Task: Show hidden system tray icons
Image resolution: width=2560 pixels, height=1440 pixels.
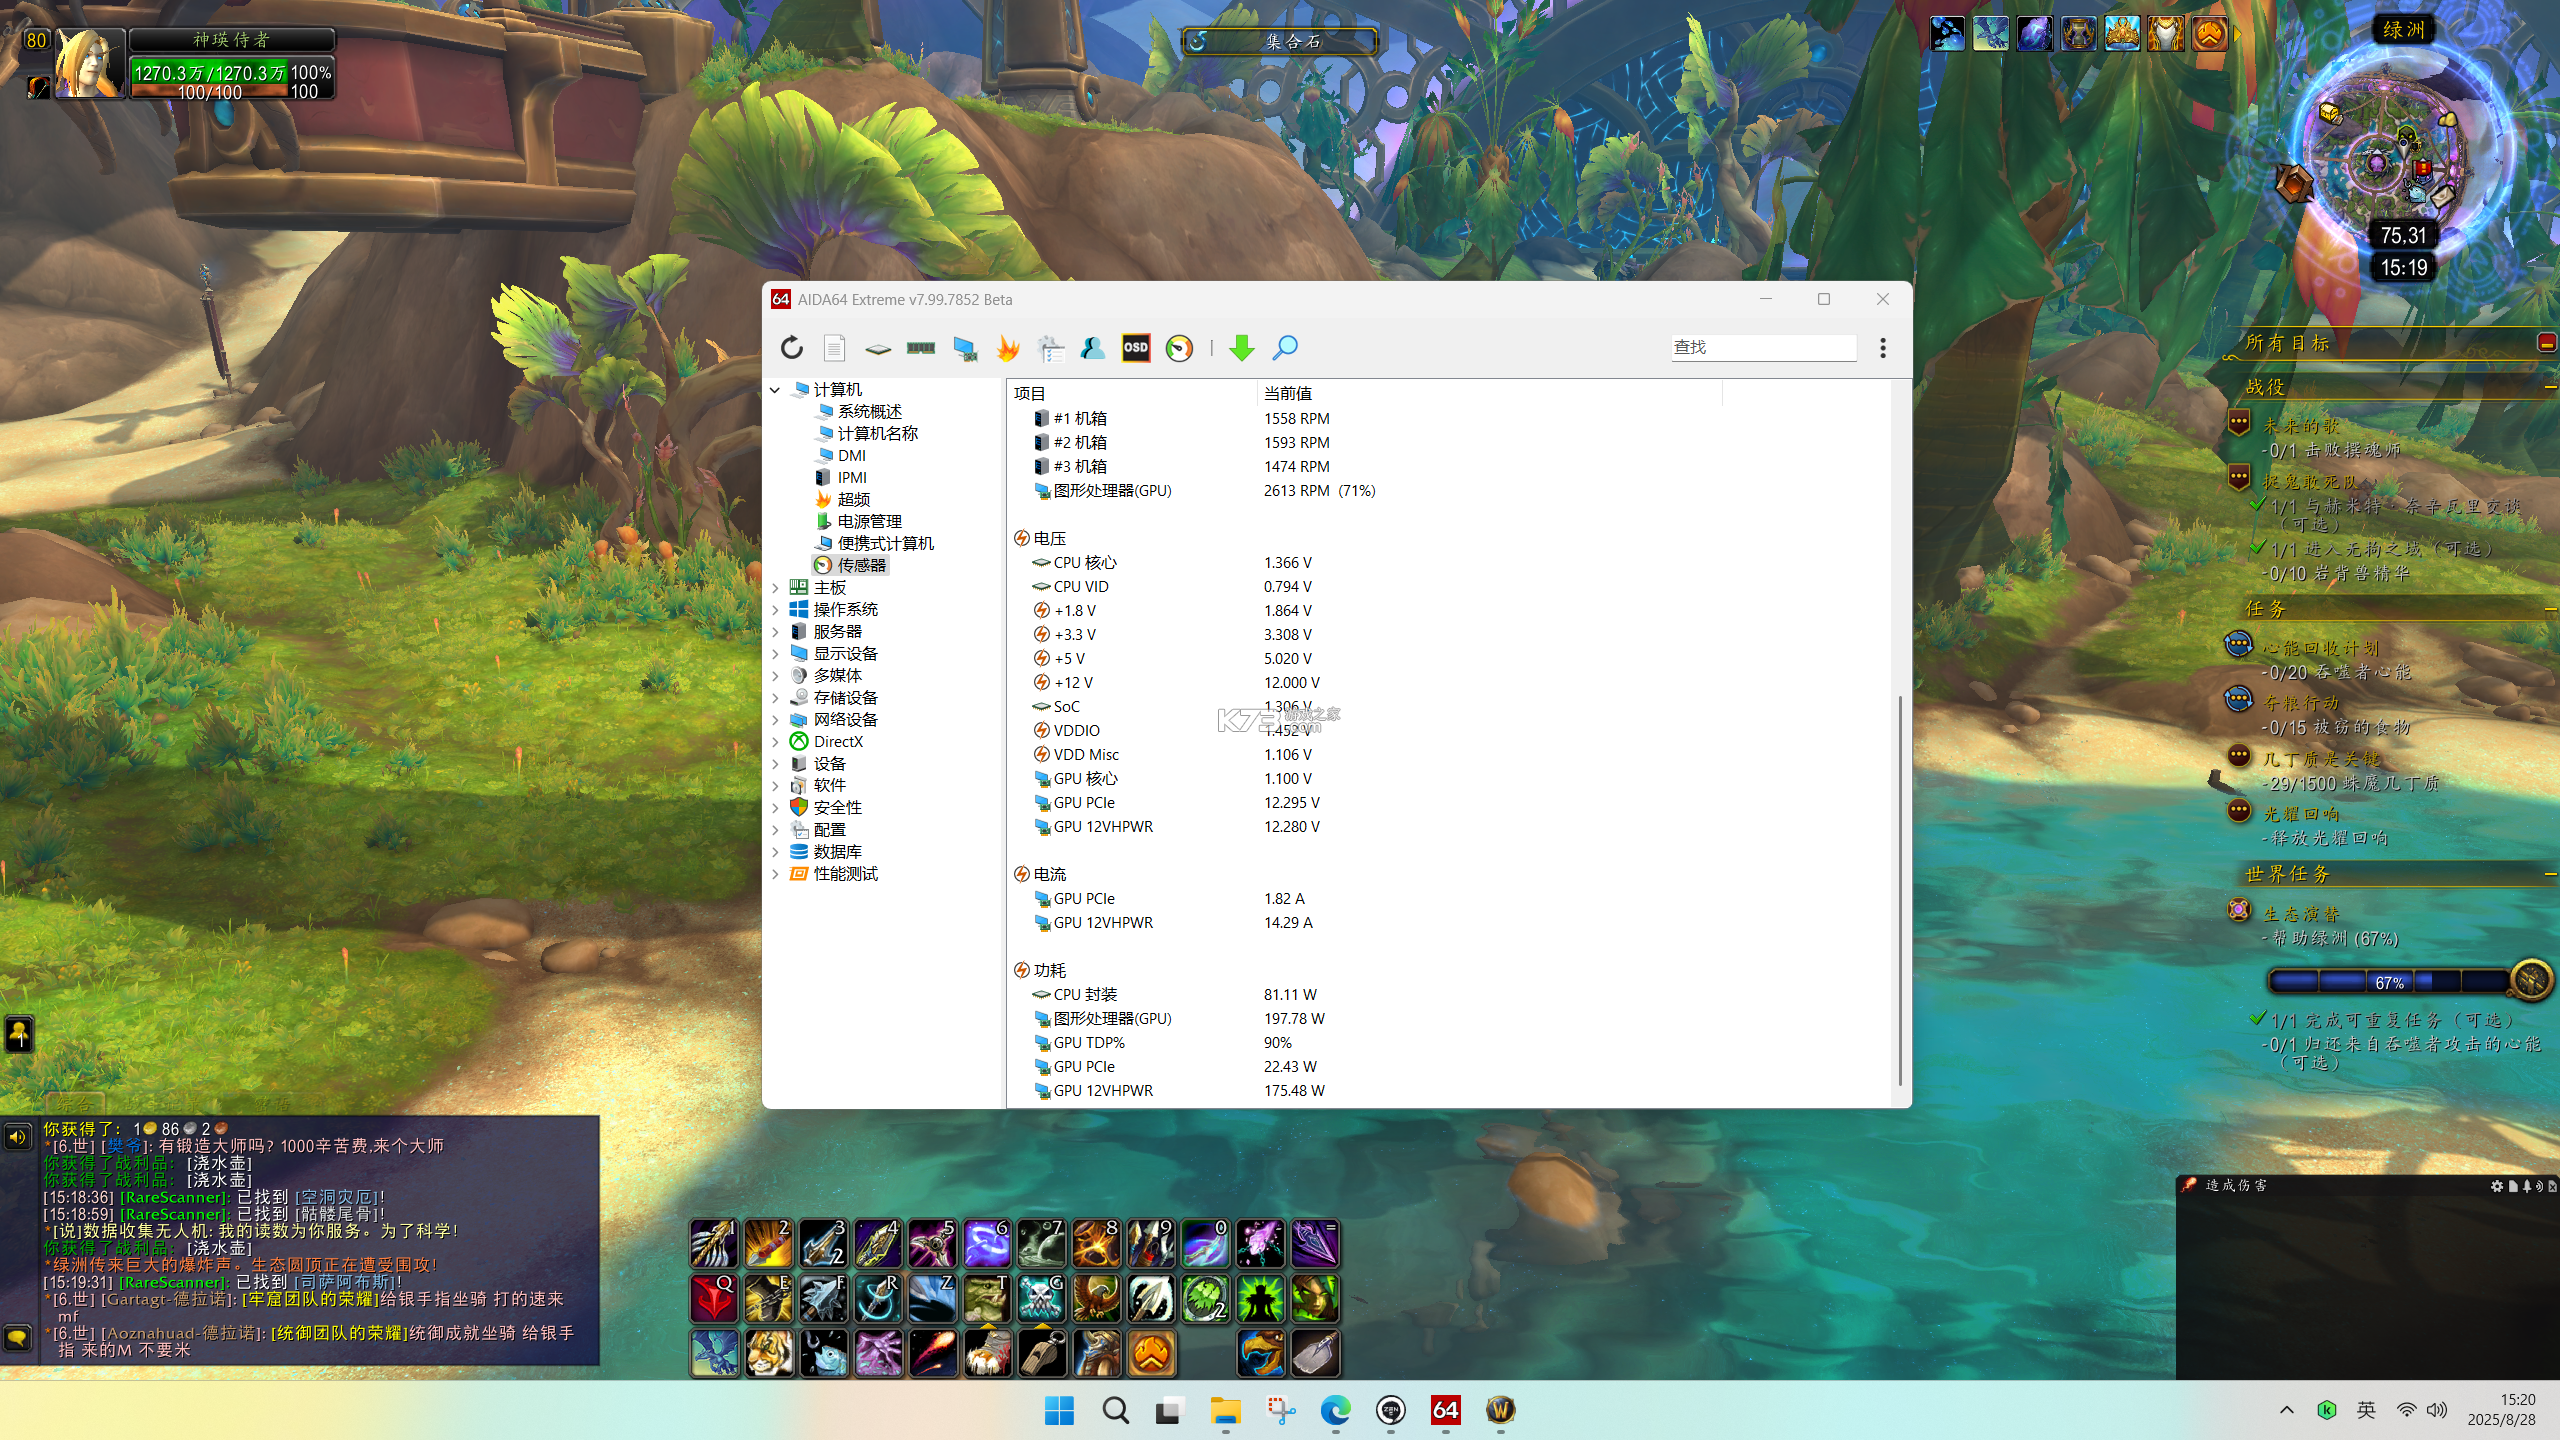Action: pyautogui.click(x=2287, y=1410)
